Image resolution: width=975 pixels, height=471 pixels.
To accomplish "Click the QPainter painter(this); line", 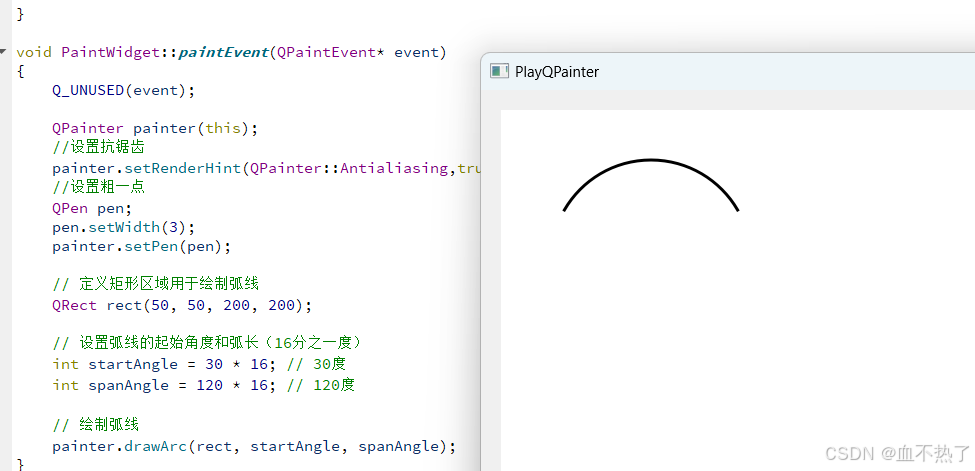I will coord(155,128).
